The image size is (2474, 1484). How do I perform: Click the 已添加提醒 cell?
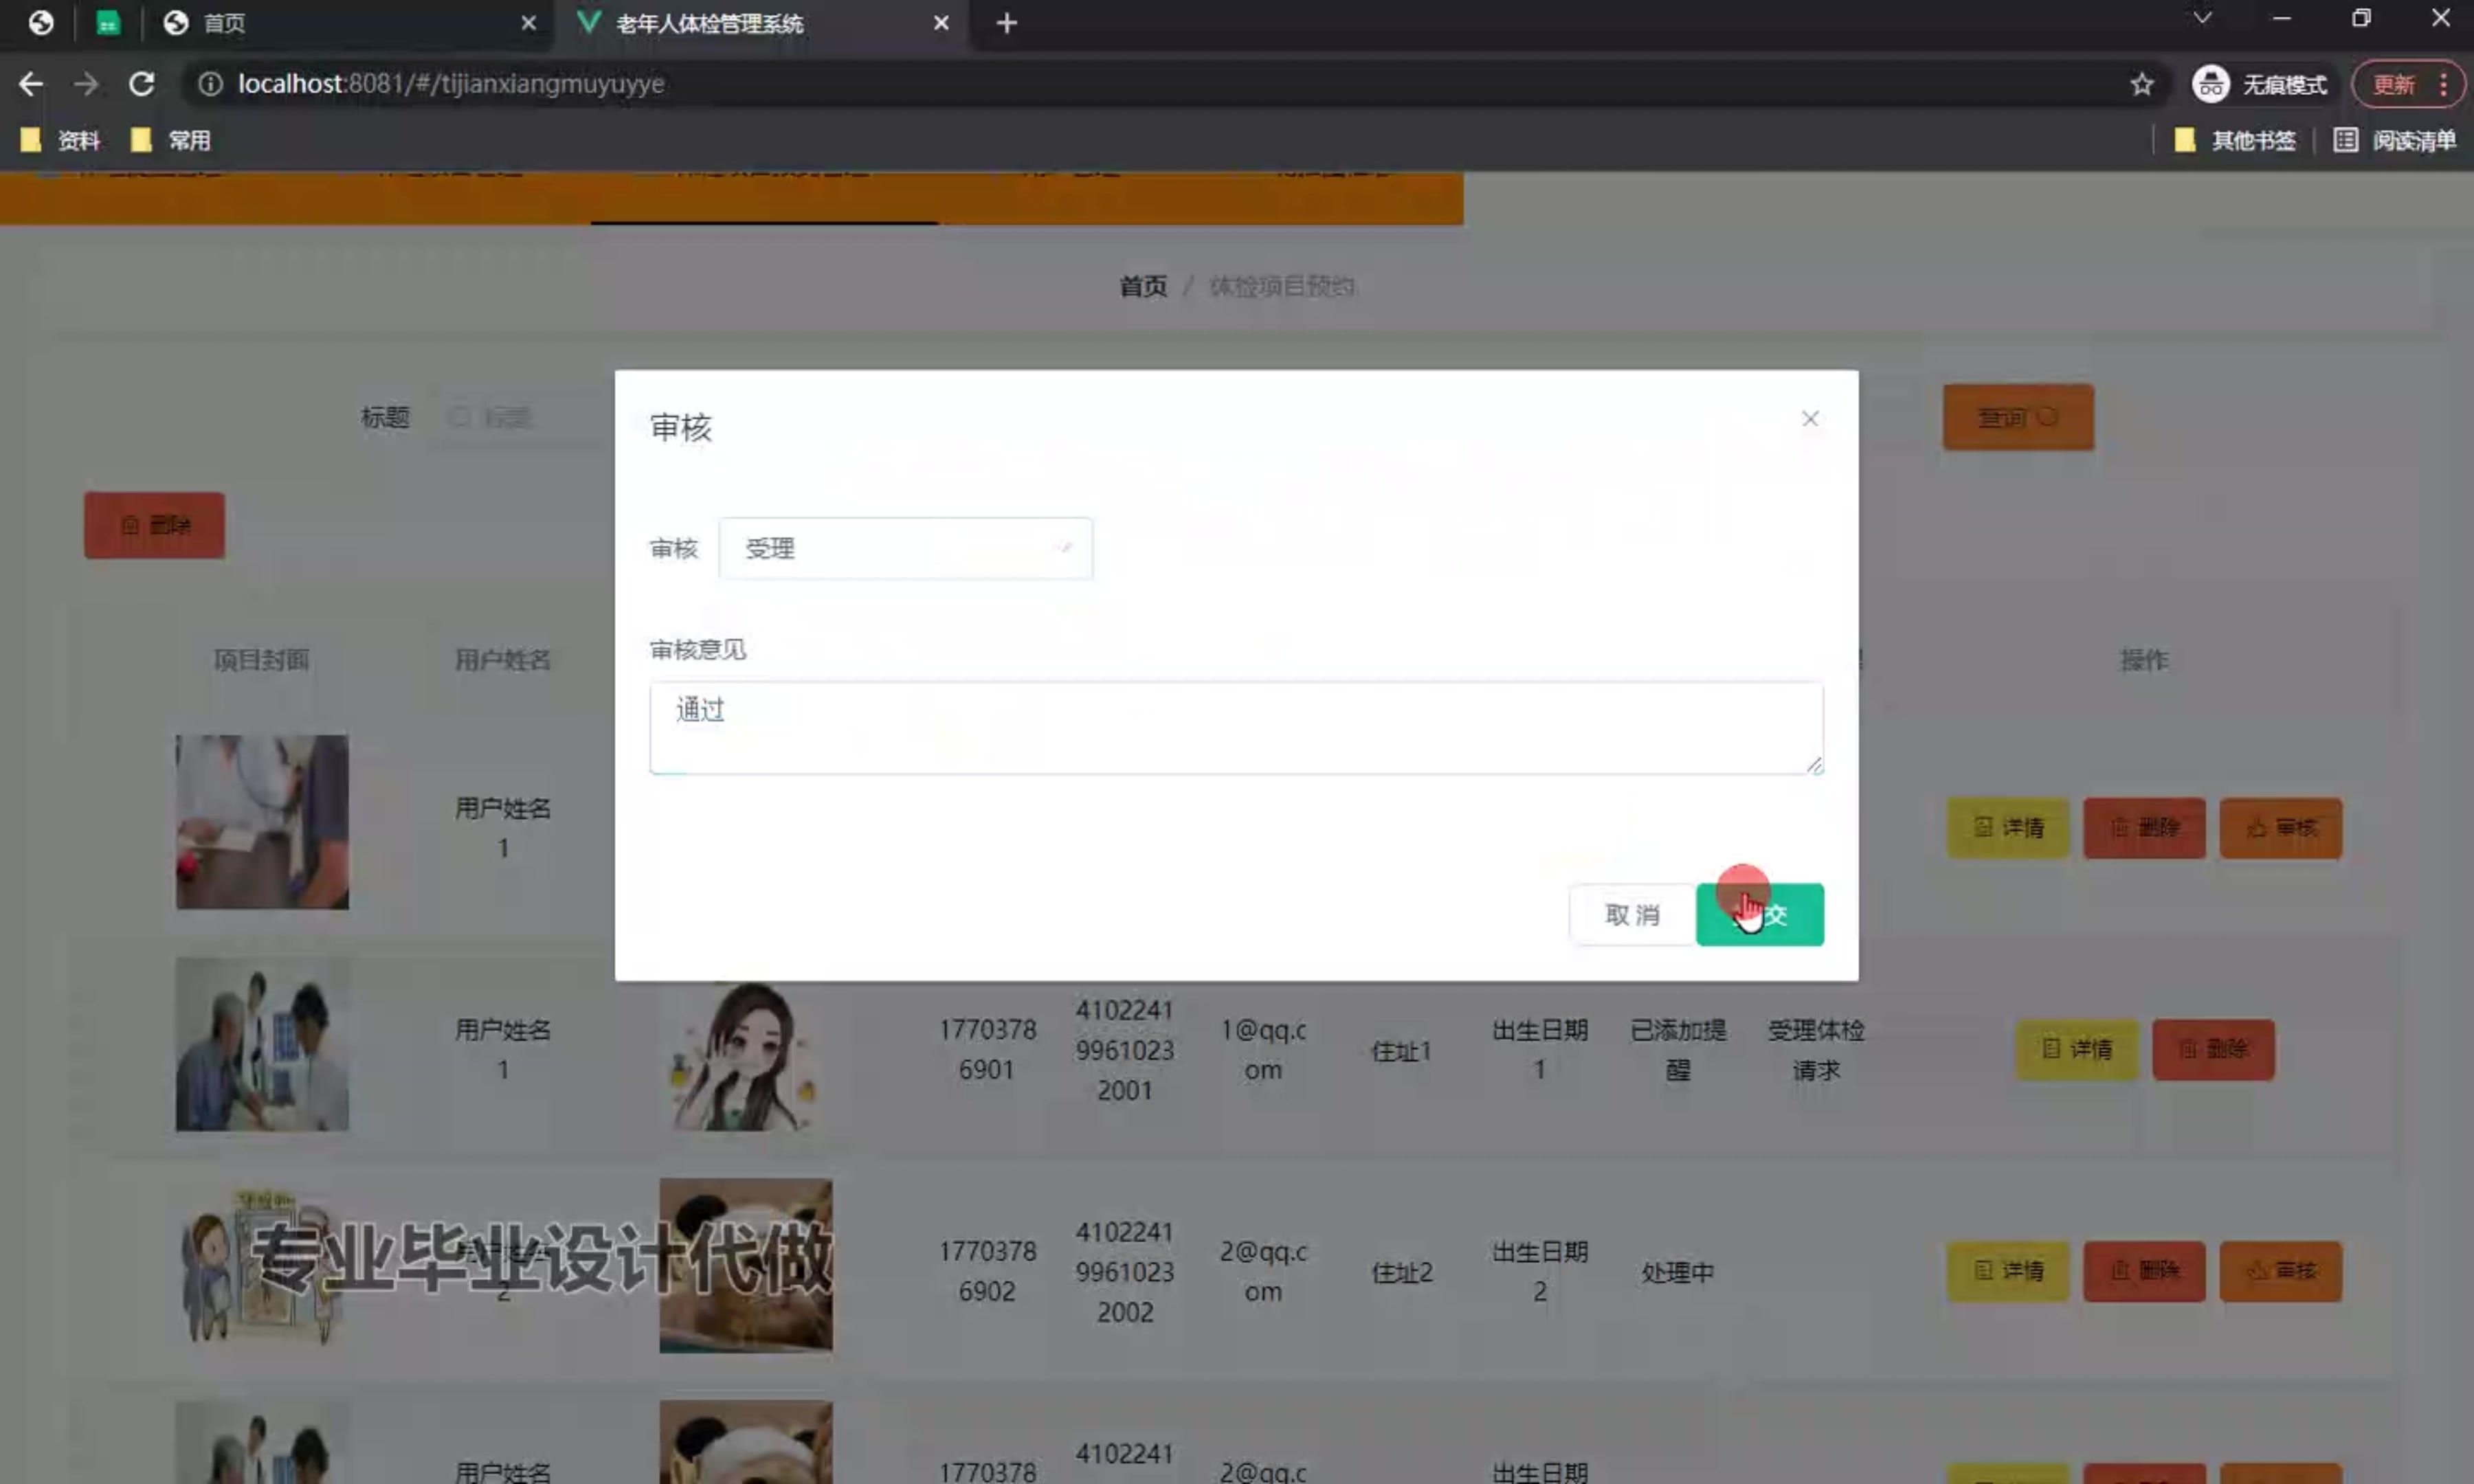pos(1678,1050)
